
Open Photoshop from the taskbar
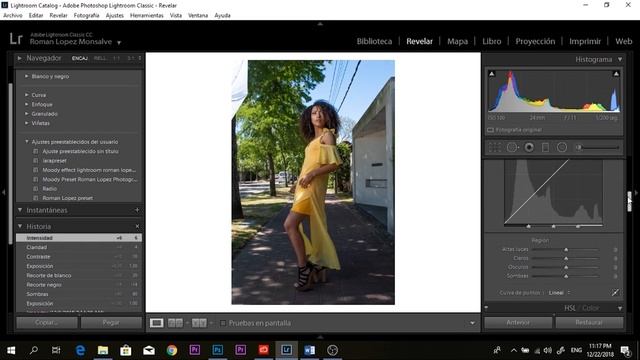tap(218, 350)
